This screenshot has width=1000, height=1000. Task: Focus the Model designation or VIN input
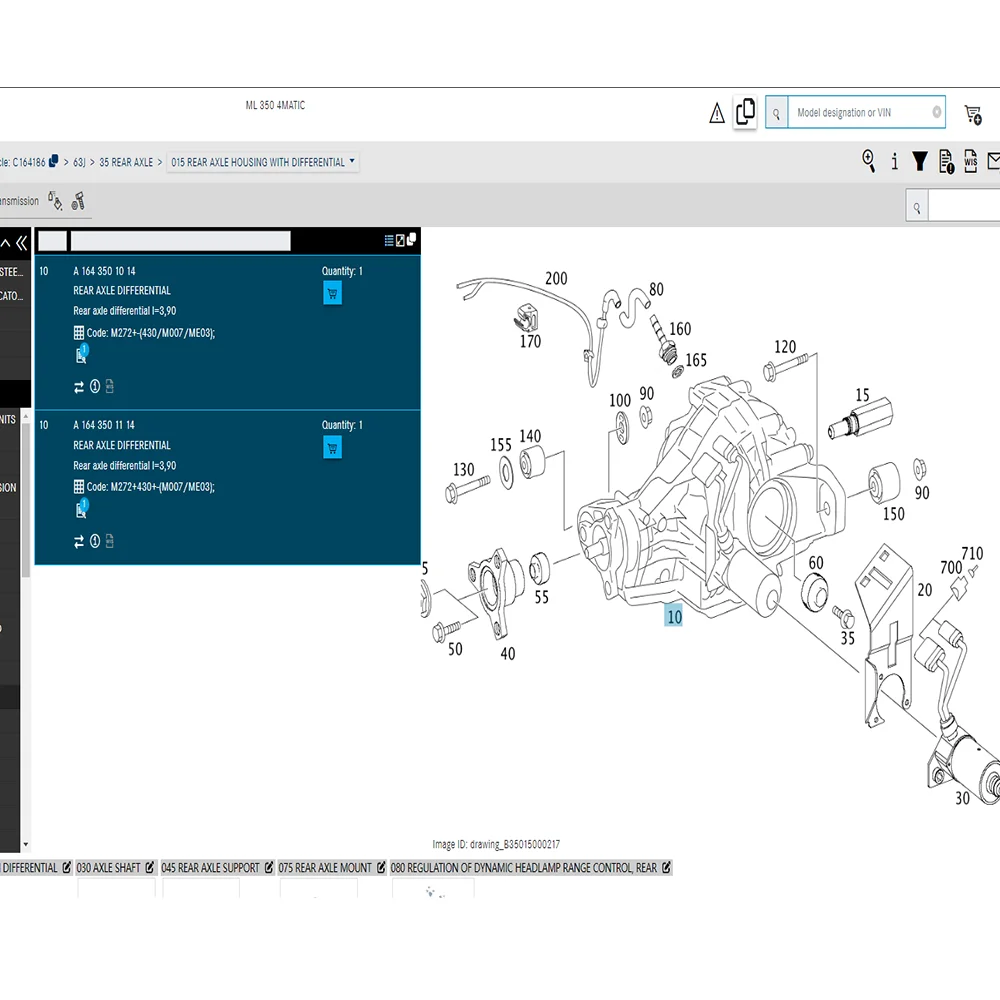[859, 113]
